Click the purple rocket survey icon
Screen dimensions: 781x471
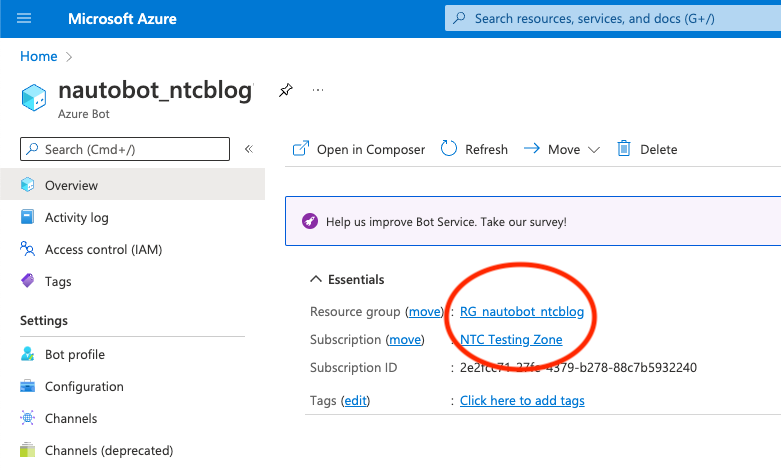coord(310,221)
